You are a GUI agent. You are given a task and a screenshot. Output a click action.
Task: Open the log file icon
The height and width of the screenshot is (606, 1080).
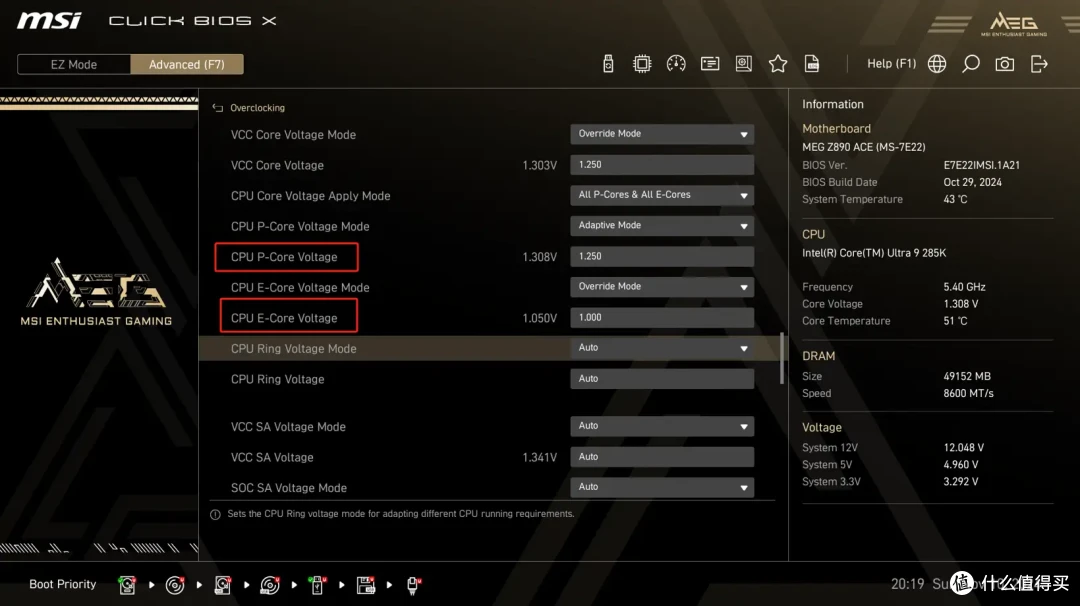[812, 64]
